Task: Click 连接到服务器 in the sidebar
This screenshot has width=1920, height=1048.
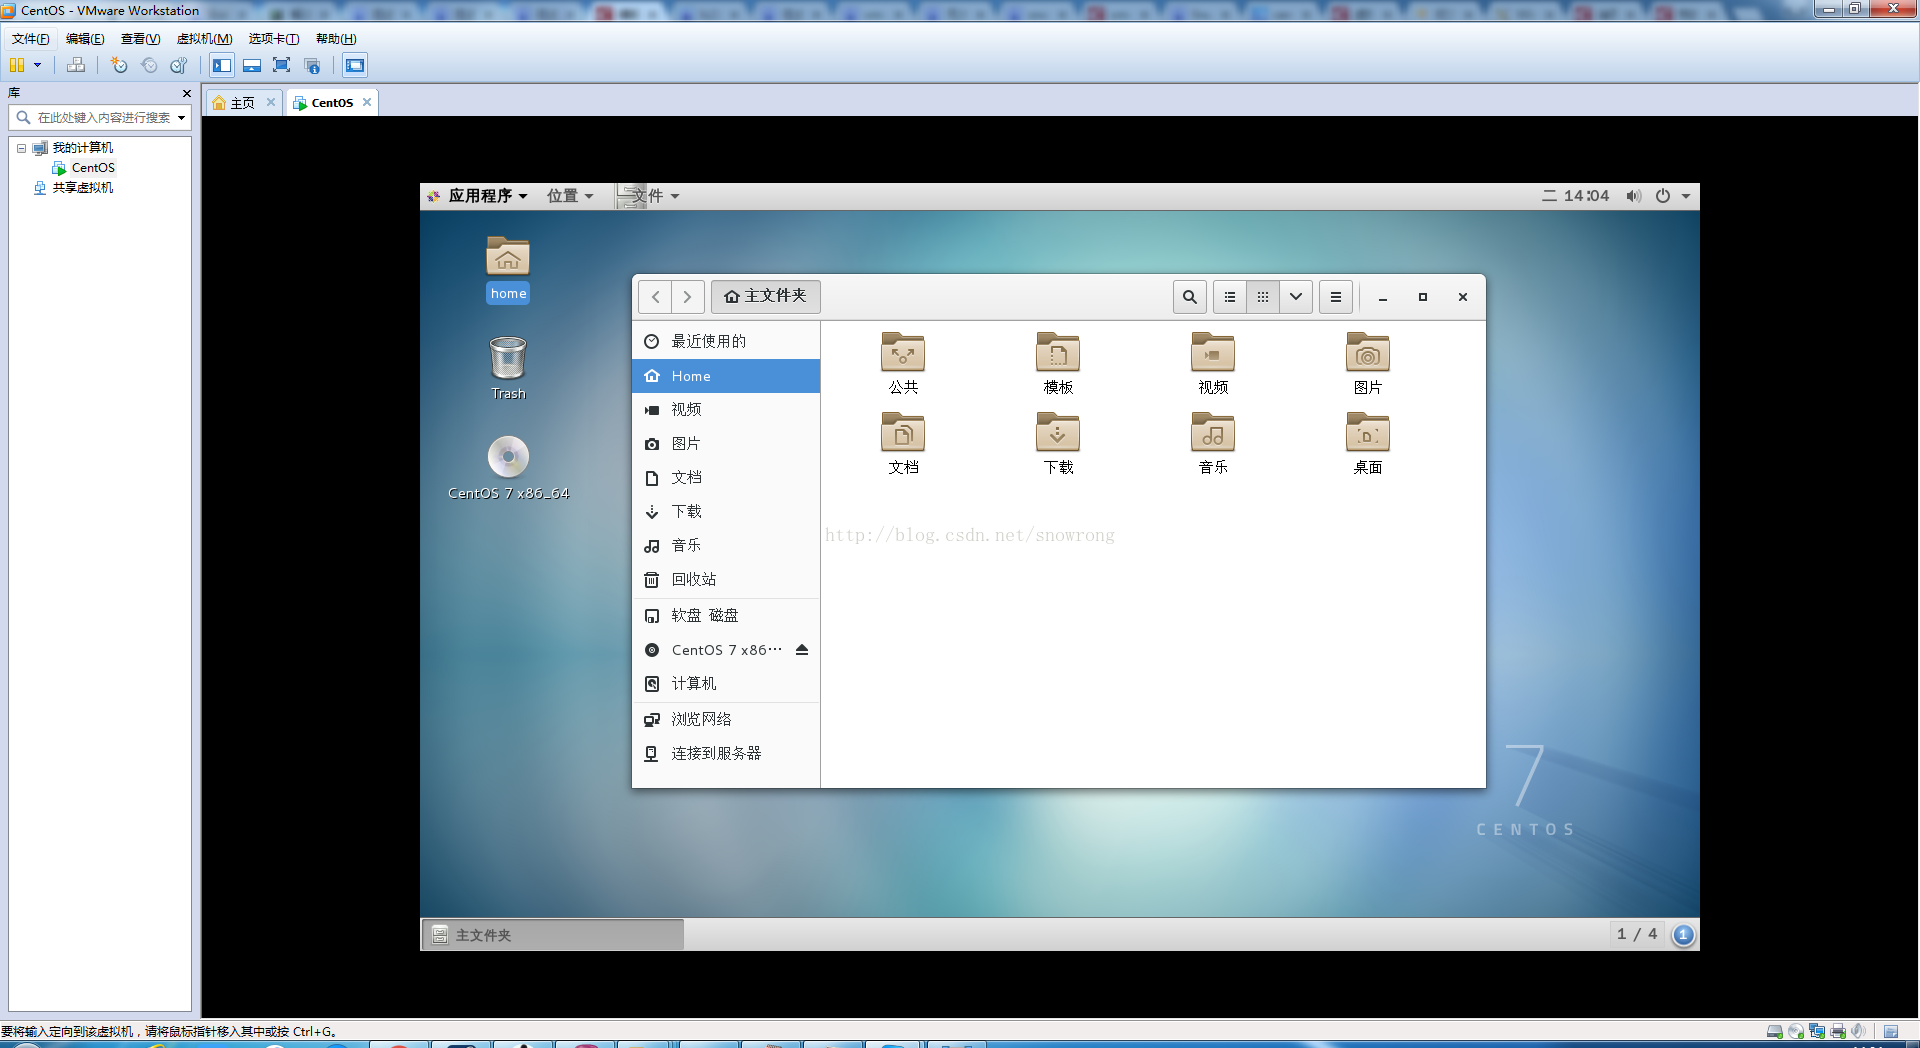Action: pyautogui.click(x=726, y=754)
